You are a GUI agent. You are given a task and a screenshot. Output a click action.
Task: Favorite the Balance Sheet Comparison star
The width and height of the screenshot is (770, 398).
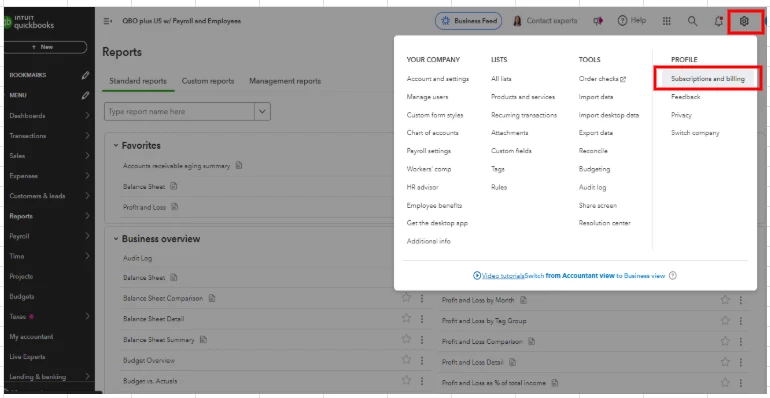pos(406,297)
